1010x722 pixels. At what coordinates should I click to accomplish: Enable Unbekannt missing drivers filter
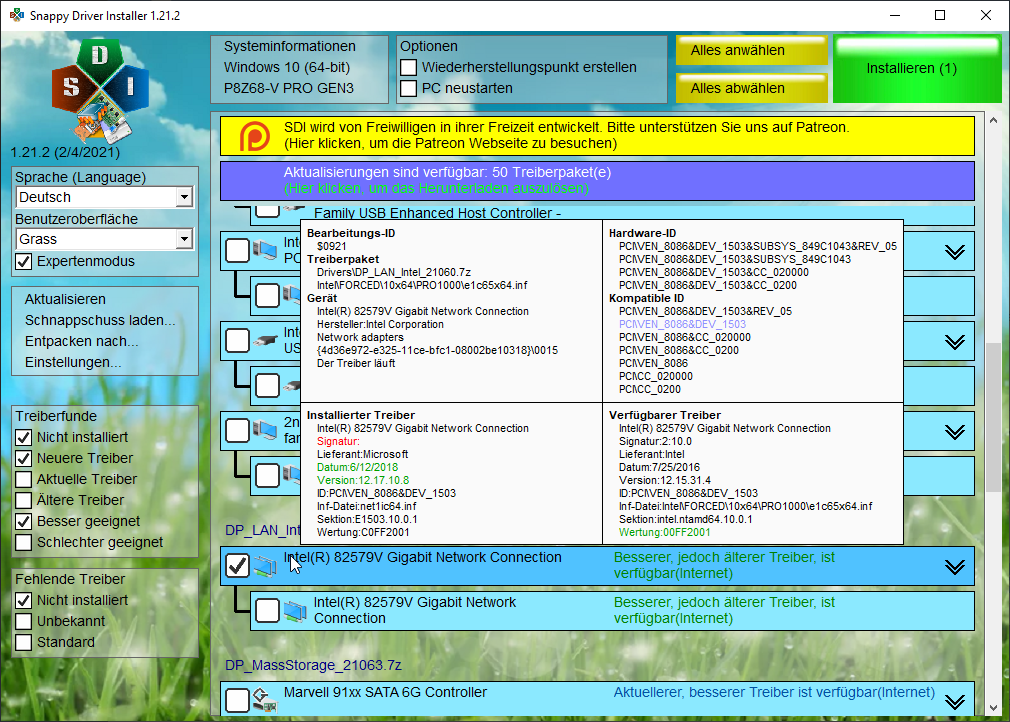24,622
